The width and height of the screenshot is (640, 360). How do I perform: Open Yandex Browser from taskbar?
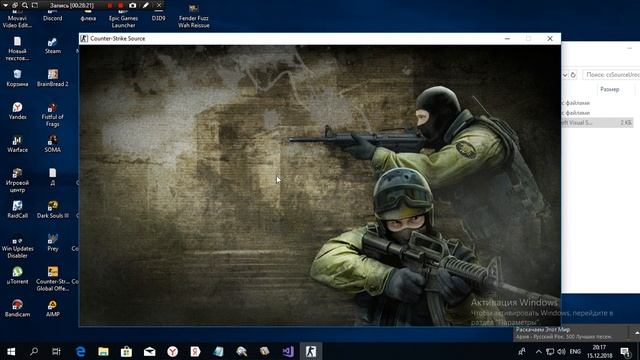pyautogui.click(x=173, y=351)
